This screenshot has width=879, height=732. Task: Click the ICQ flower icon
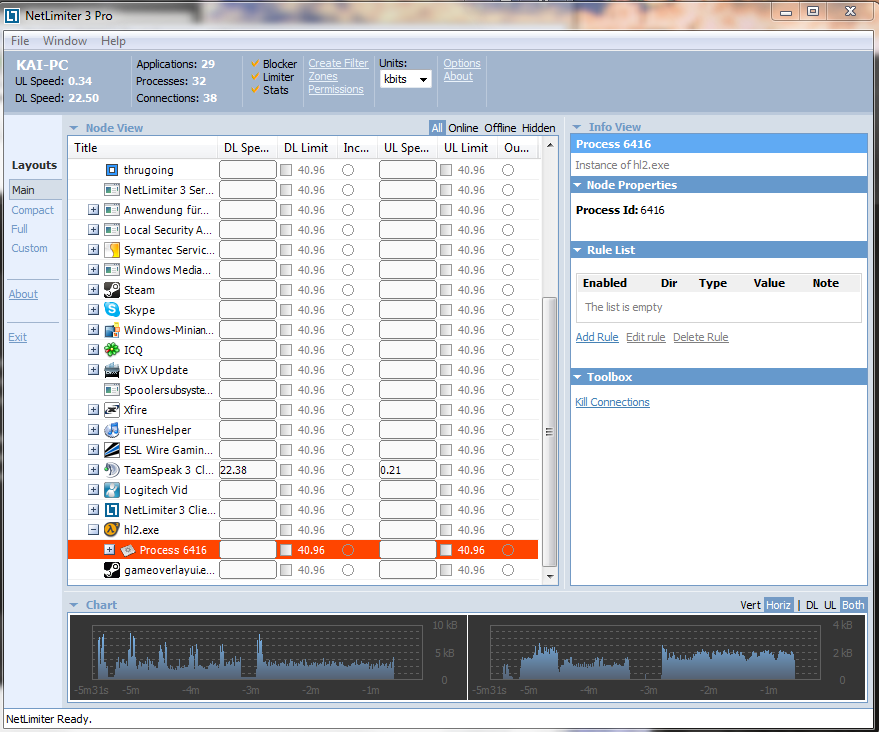tap(112, 350)
